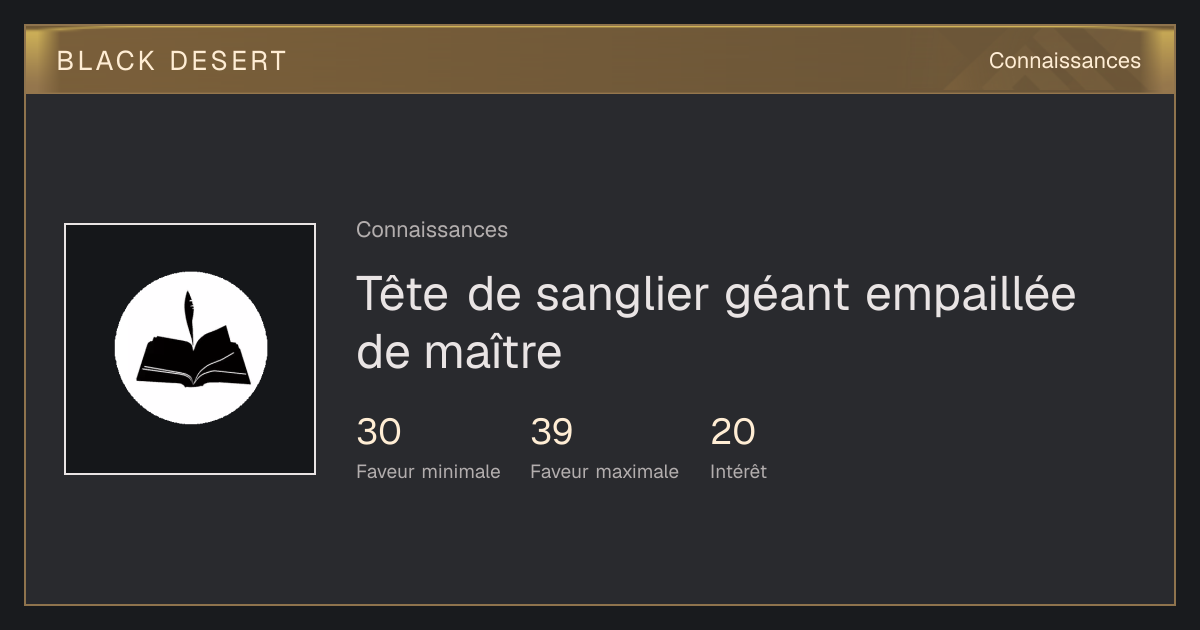Image resolution: width=1200 pixels, height=630 pixels.
Task: Click the feather quill above the book
Action: (x=188, y=315)
